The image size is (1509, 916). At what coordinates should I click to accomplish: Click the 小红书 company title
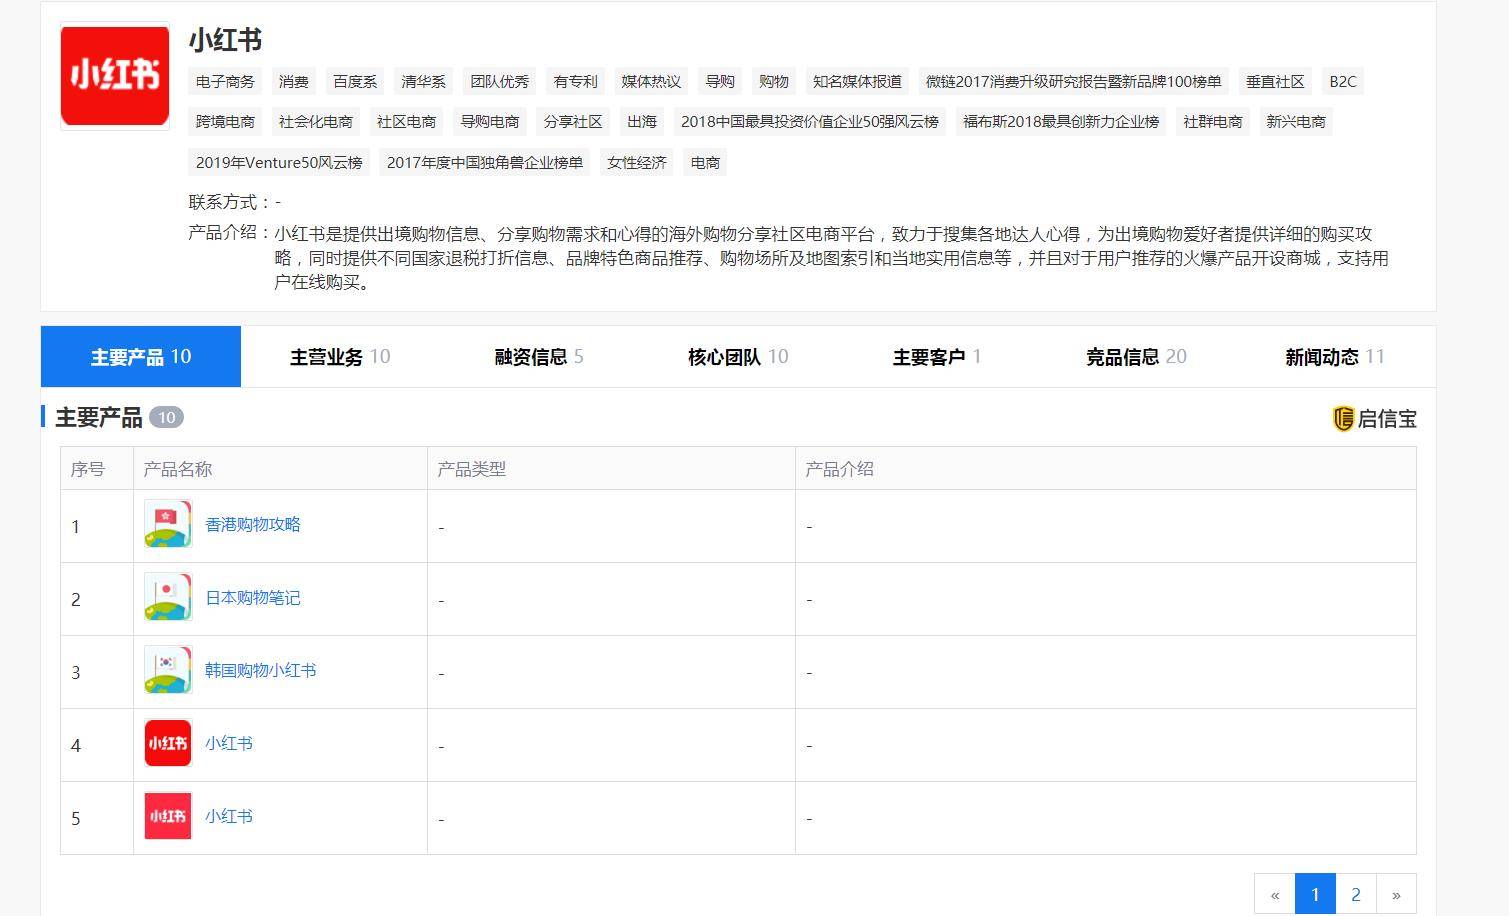[x=225, y=40]
